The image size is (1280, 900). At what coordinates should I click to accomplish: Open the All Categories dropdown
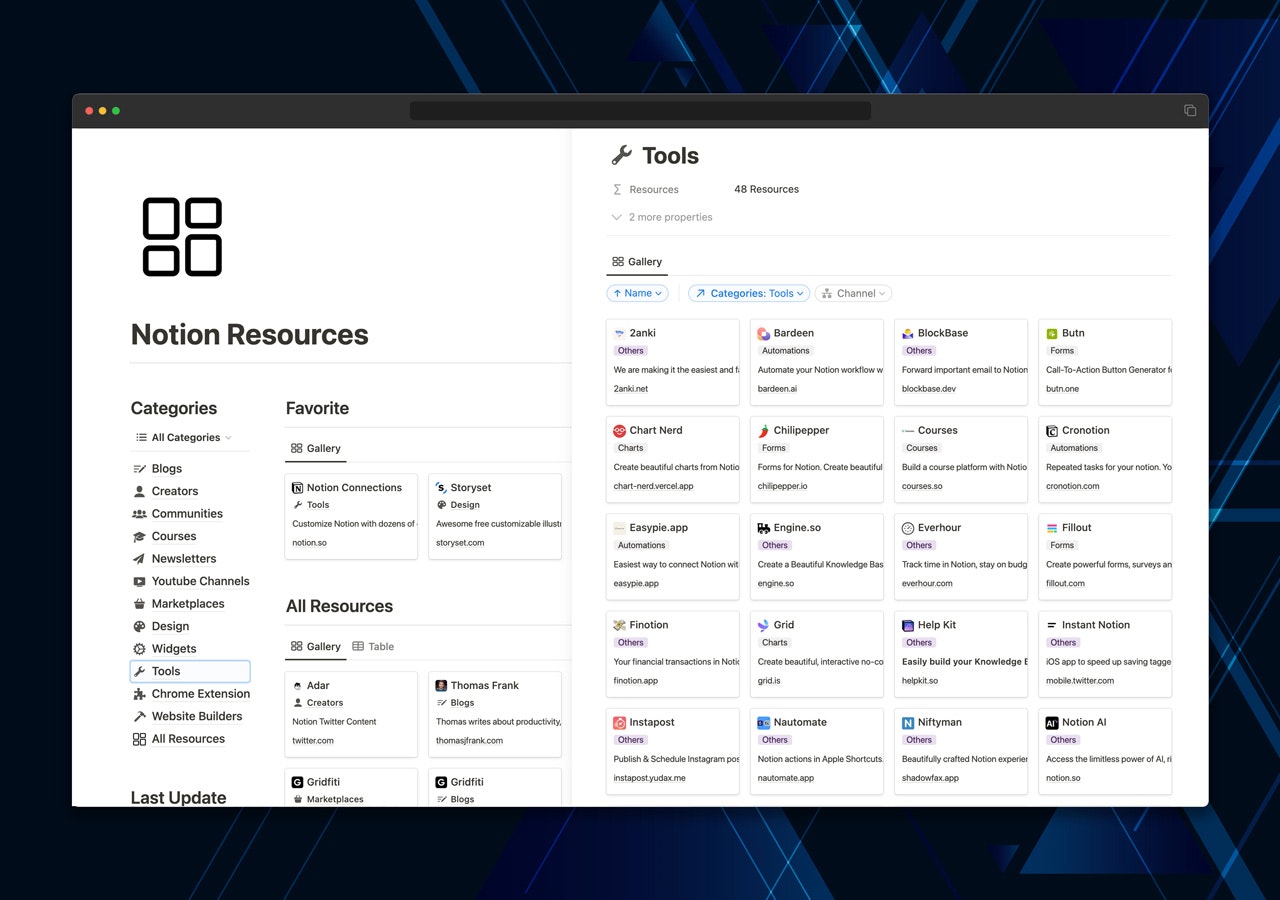184,437
